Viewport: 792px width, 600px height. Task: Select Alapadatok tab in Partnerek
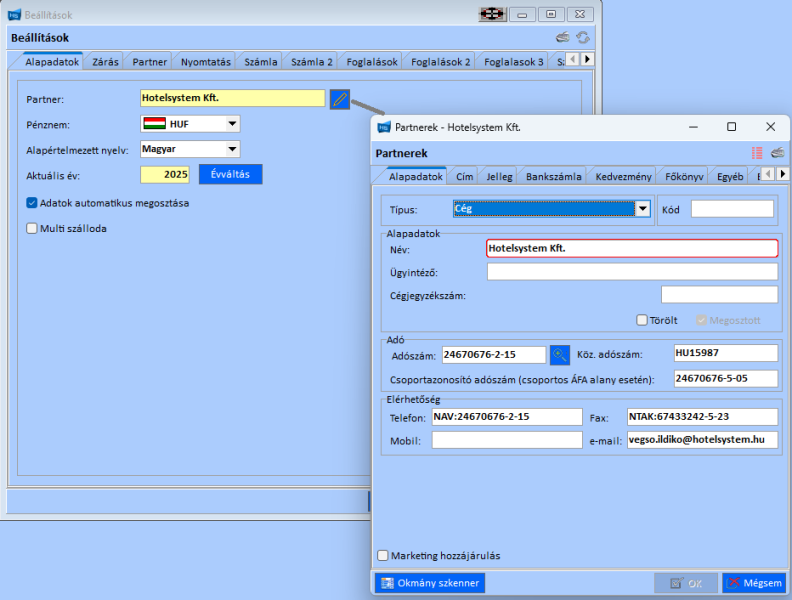click(416, 176)
